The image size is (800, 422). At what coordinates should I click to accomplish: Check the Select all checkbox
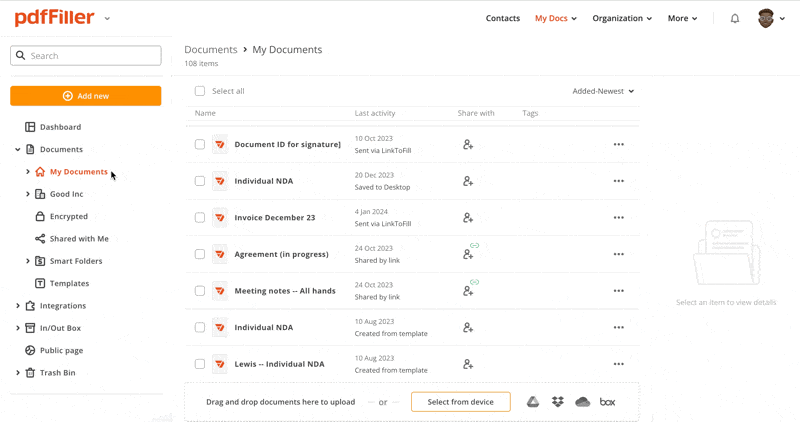coord(200,91)
